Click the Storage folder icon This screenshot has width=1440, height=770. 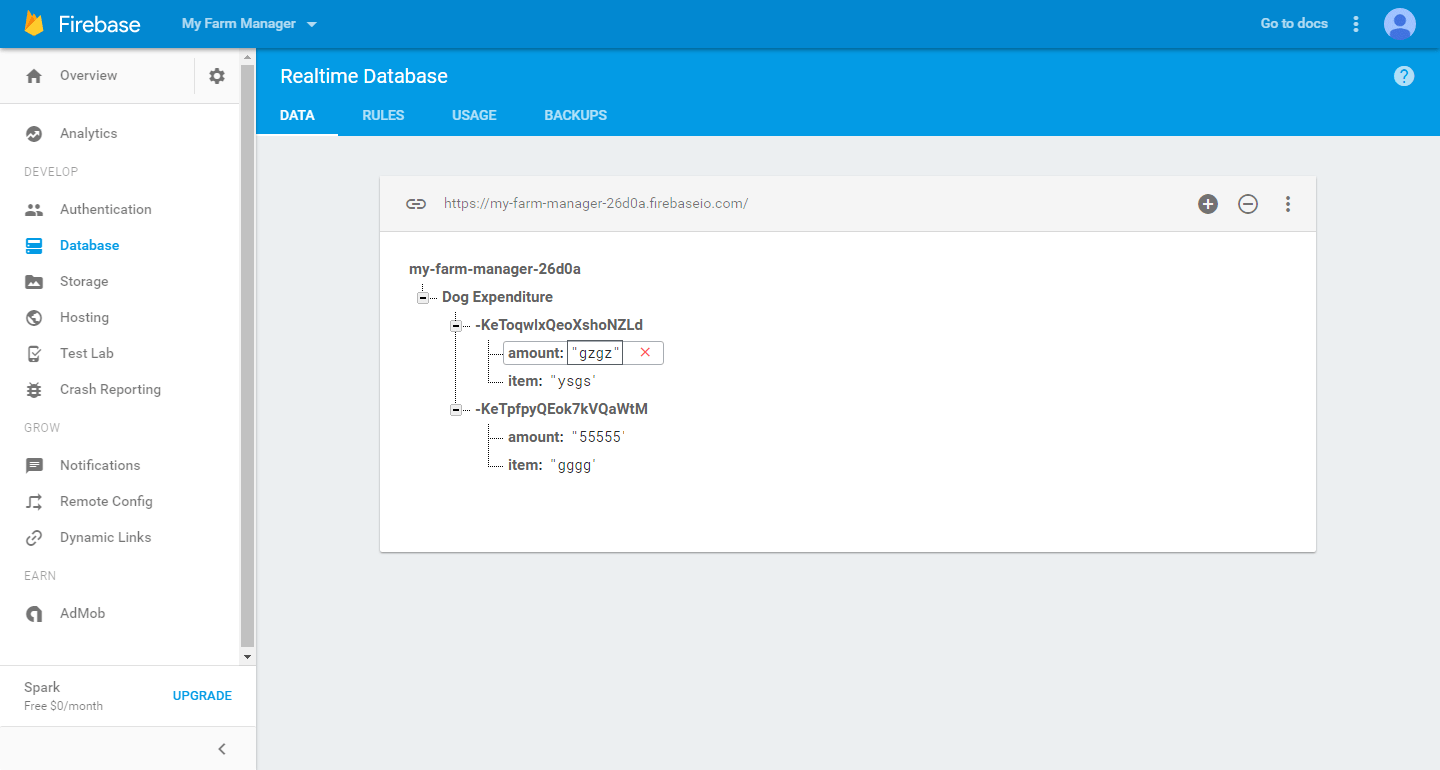(34, 282)
